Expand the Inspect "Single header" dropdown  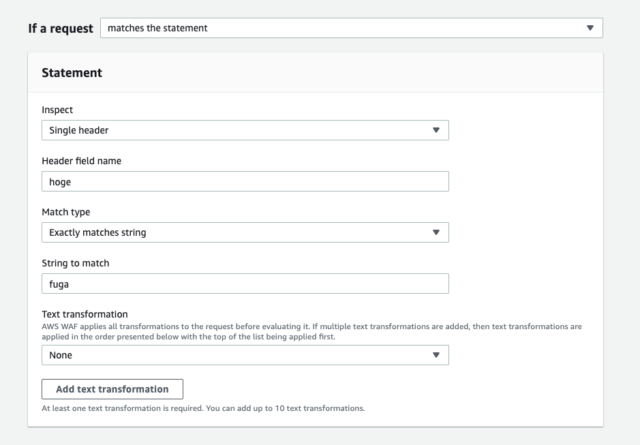tap(245, 130)
